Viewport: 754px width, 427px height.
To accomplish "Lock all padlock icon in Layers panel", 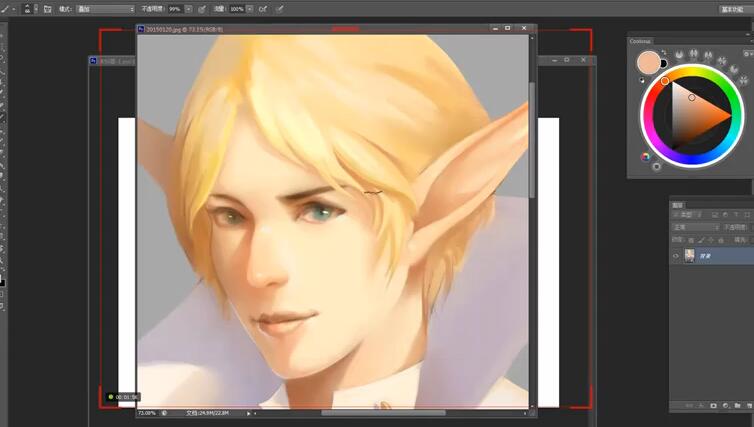I will pos(721,239).
